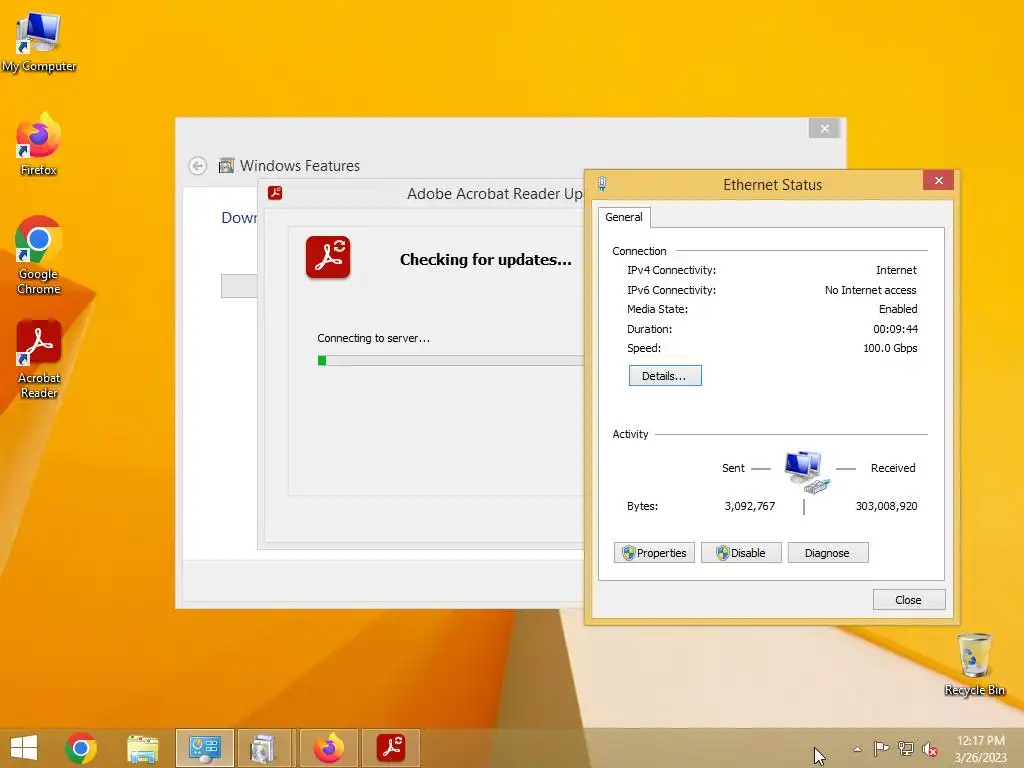
Task: Click the Windows Features progress bar
Action: tap(239, 286)
